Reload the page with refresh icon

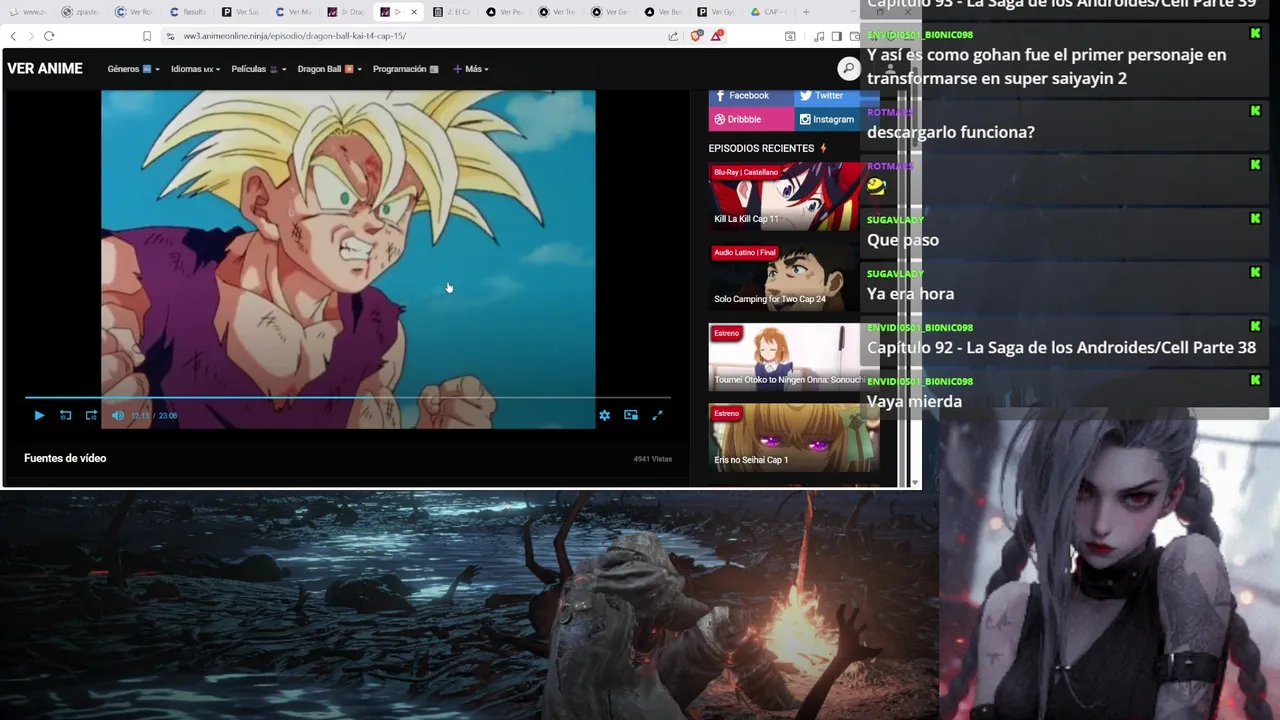(x=49, y=36)
